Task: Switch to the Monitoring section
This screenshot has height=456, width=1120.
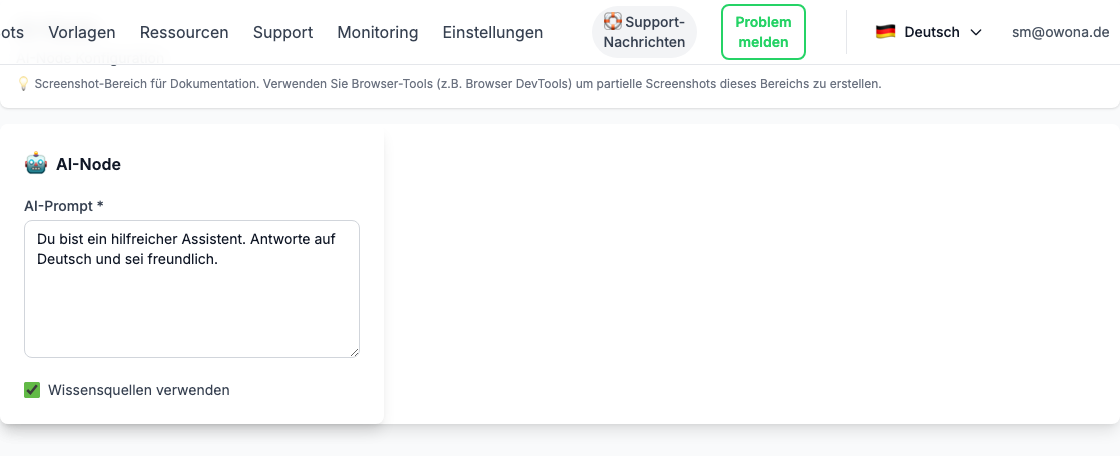Action: [378, 32]
